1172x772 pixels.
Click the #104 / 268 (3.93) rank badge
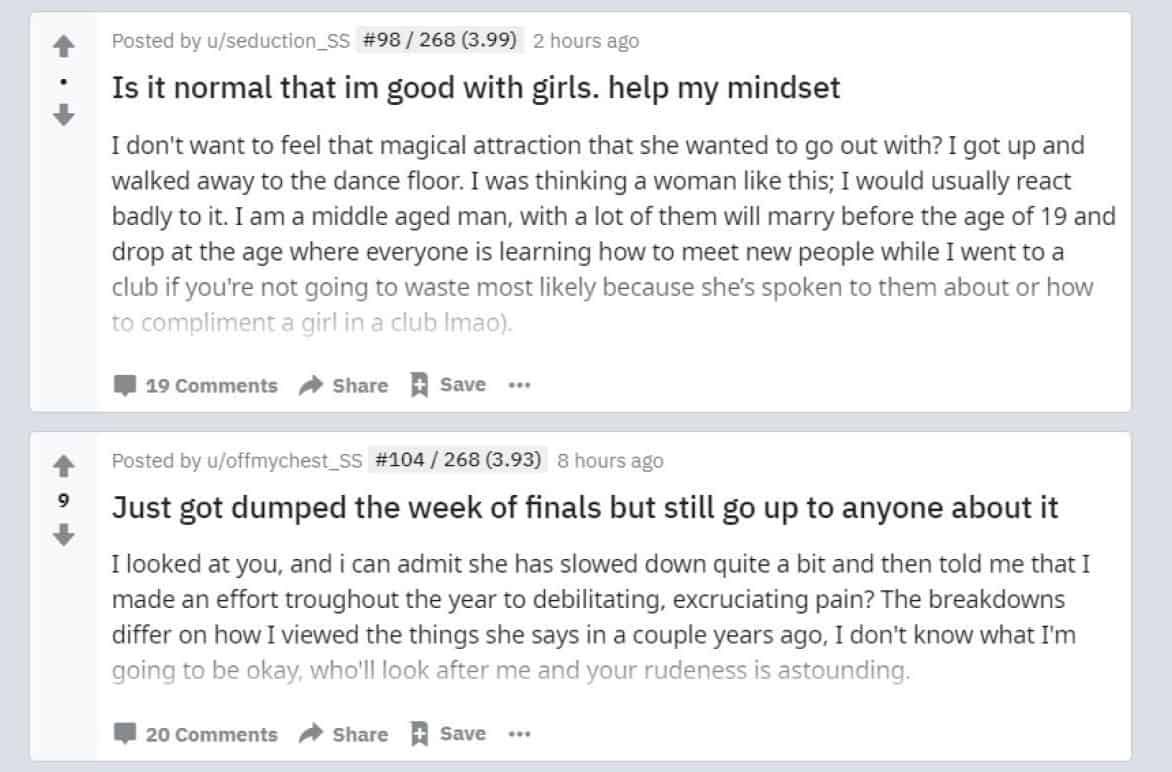pos(458,460)
